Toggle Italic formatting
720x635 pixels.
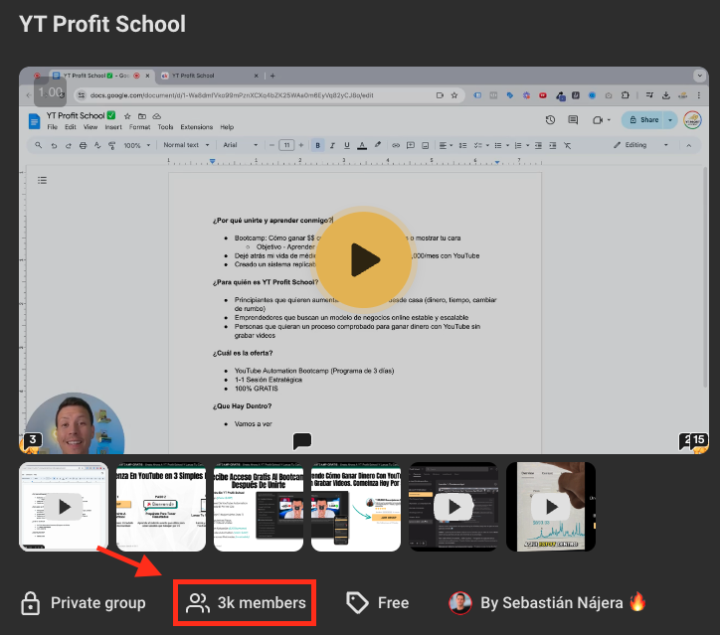tap(332, 145)
